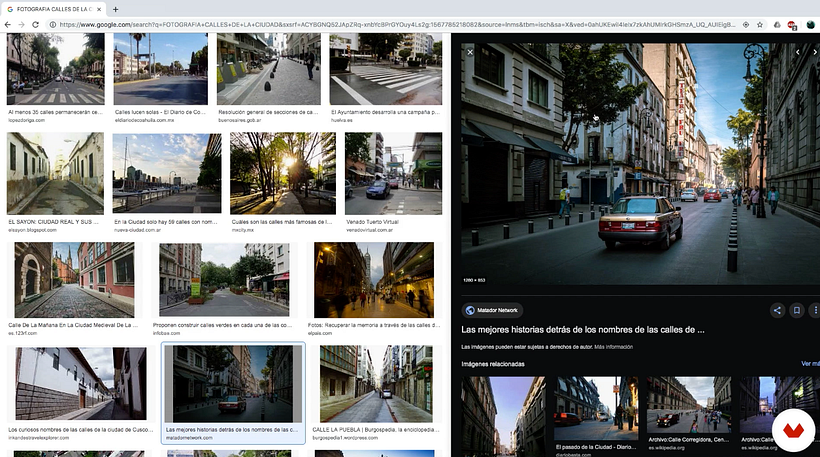Open related image 'Archivo:Calle Corregidora'

689,405
